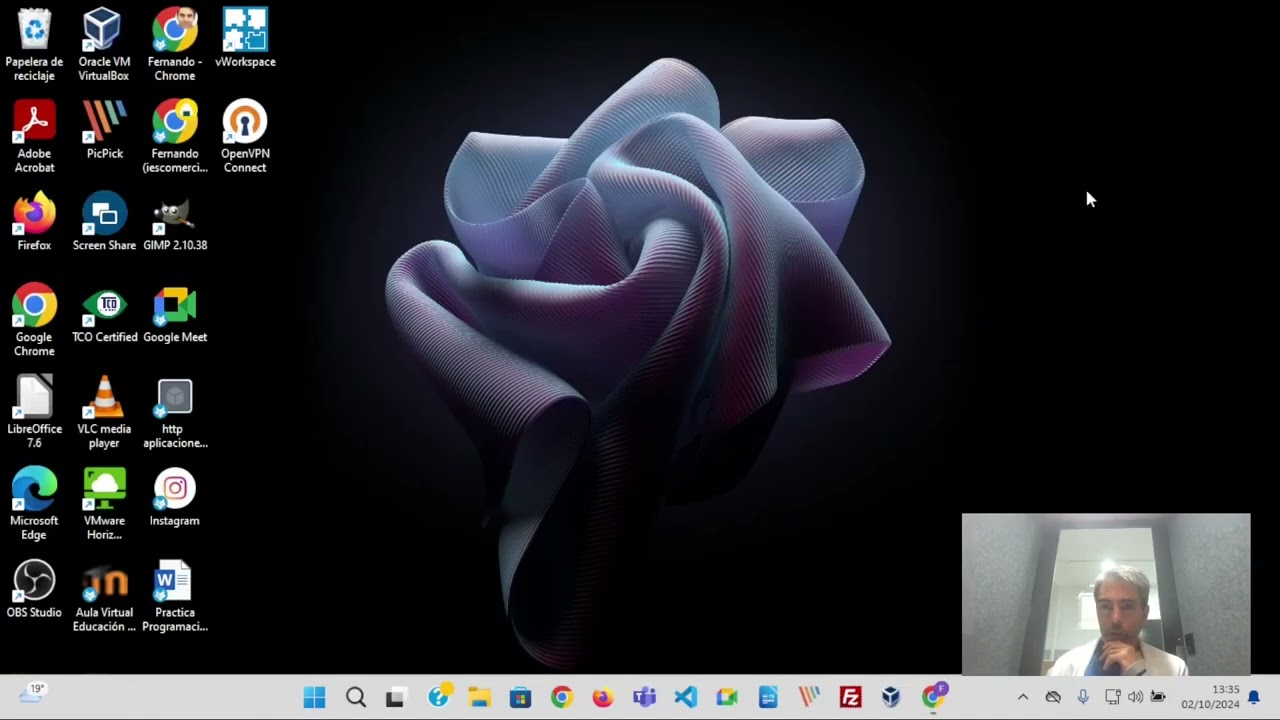Open the blue document app in taskbar
The width and height of the screenshot is (1280, 720).
click(x=767, y=697)
